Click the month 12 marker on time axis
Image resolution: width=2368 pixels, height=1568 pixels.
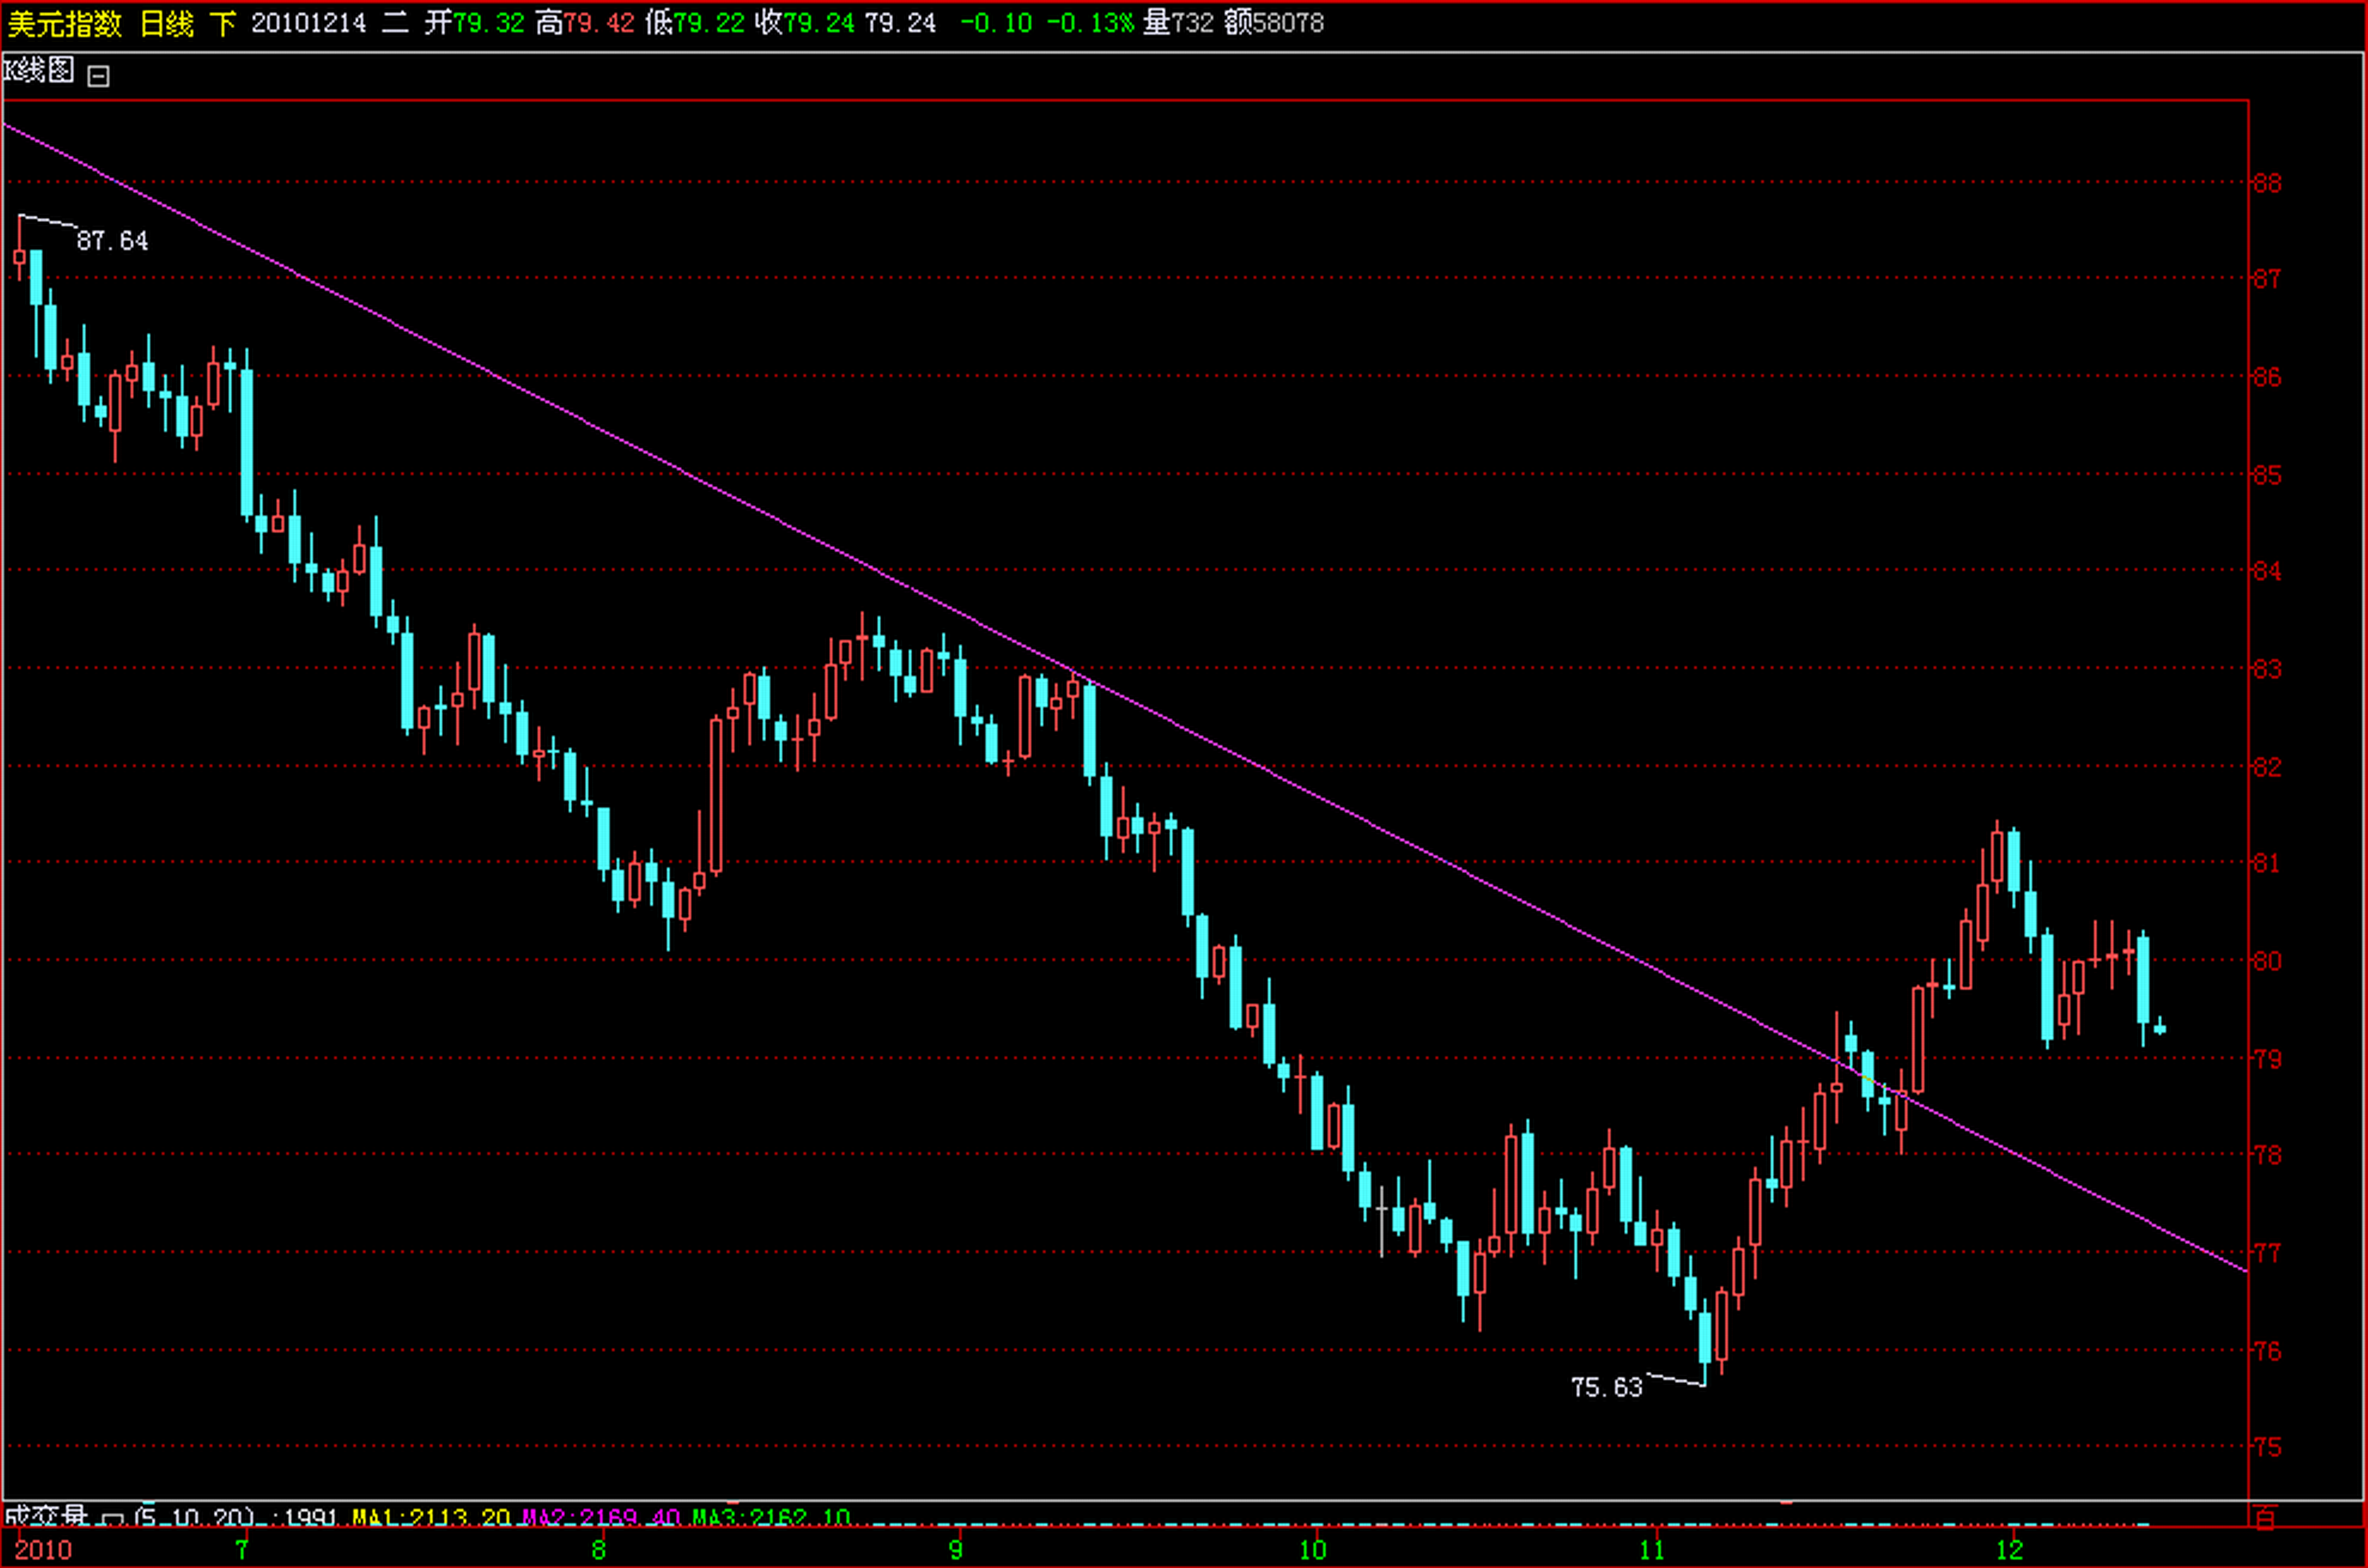[x=2010, y=1550]
